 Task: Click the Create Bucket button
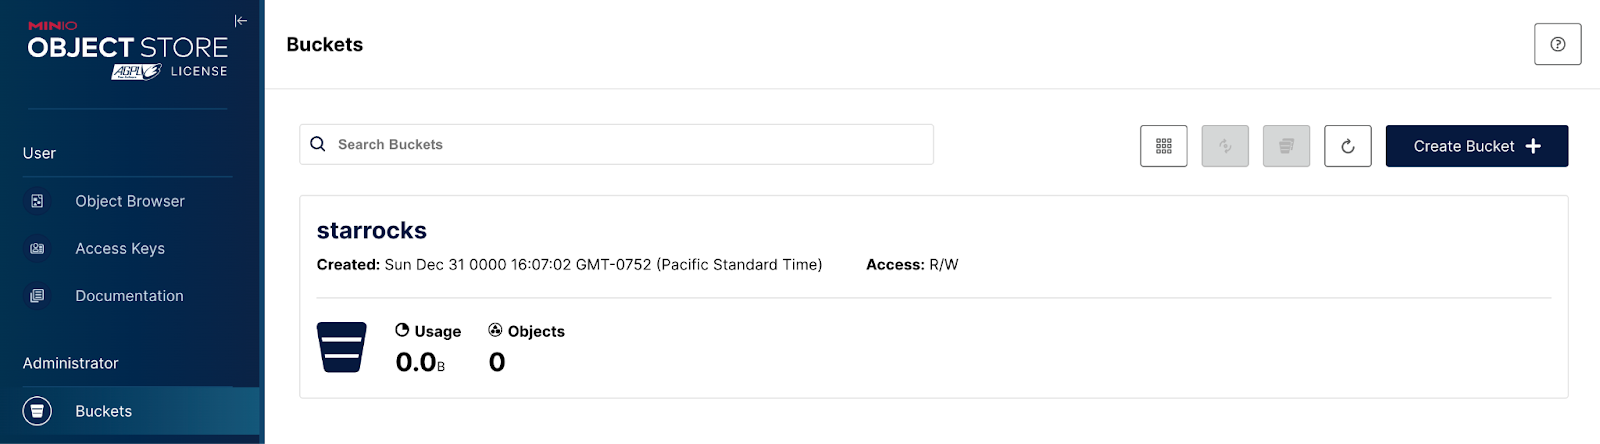tap(1476, 146)
